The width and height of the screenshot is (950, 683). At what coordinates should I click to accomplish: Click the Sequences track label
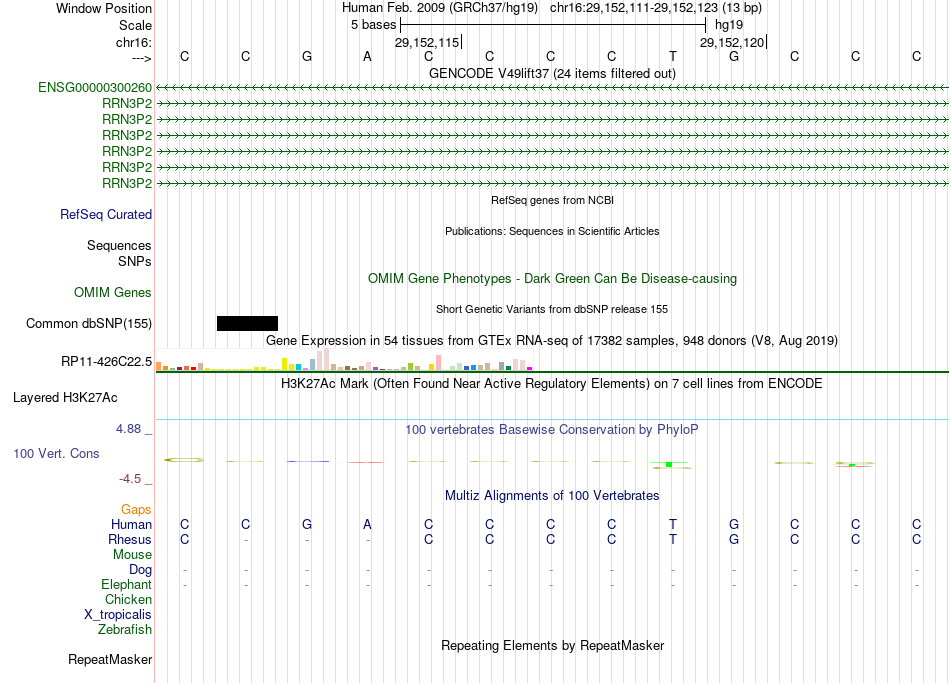(x=119, y=245)
